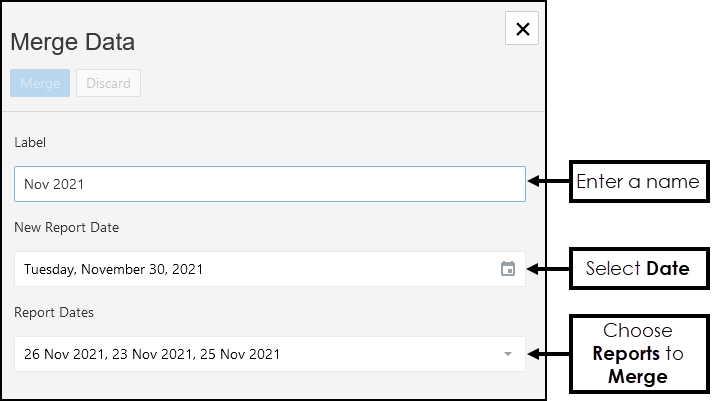Click the Choose Reports to Merge callout

pyautogui.click(x=638, y=354)
